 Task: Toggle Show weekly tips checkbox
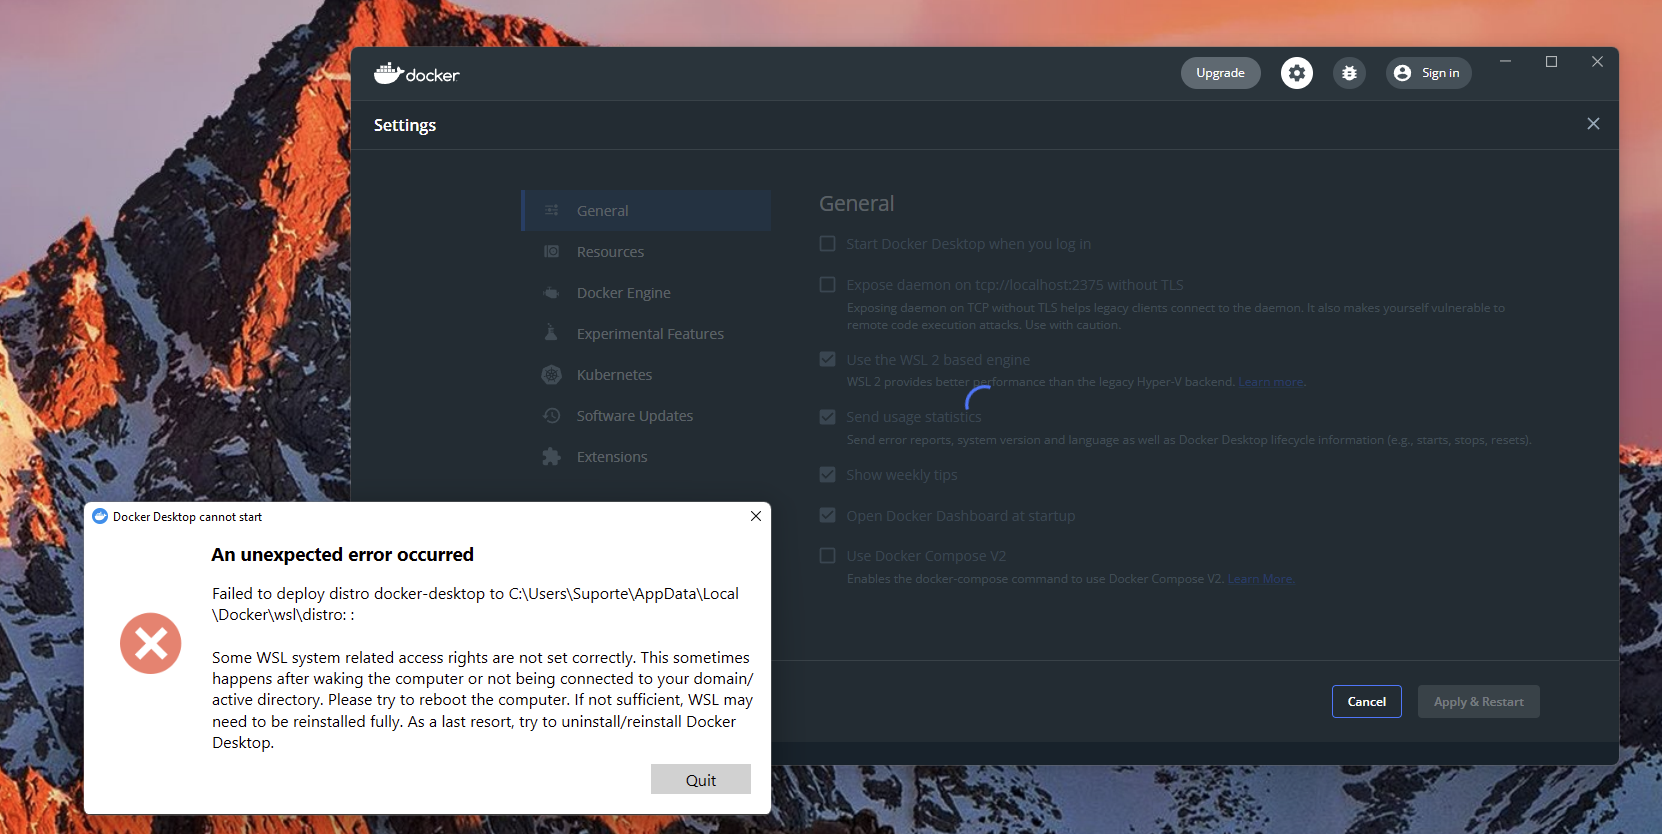pyautogui.click(x=827, y=474)
